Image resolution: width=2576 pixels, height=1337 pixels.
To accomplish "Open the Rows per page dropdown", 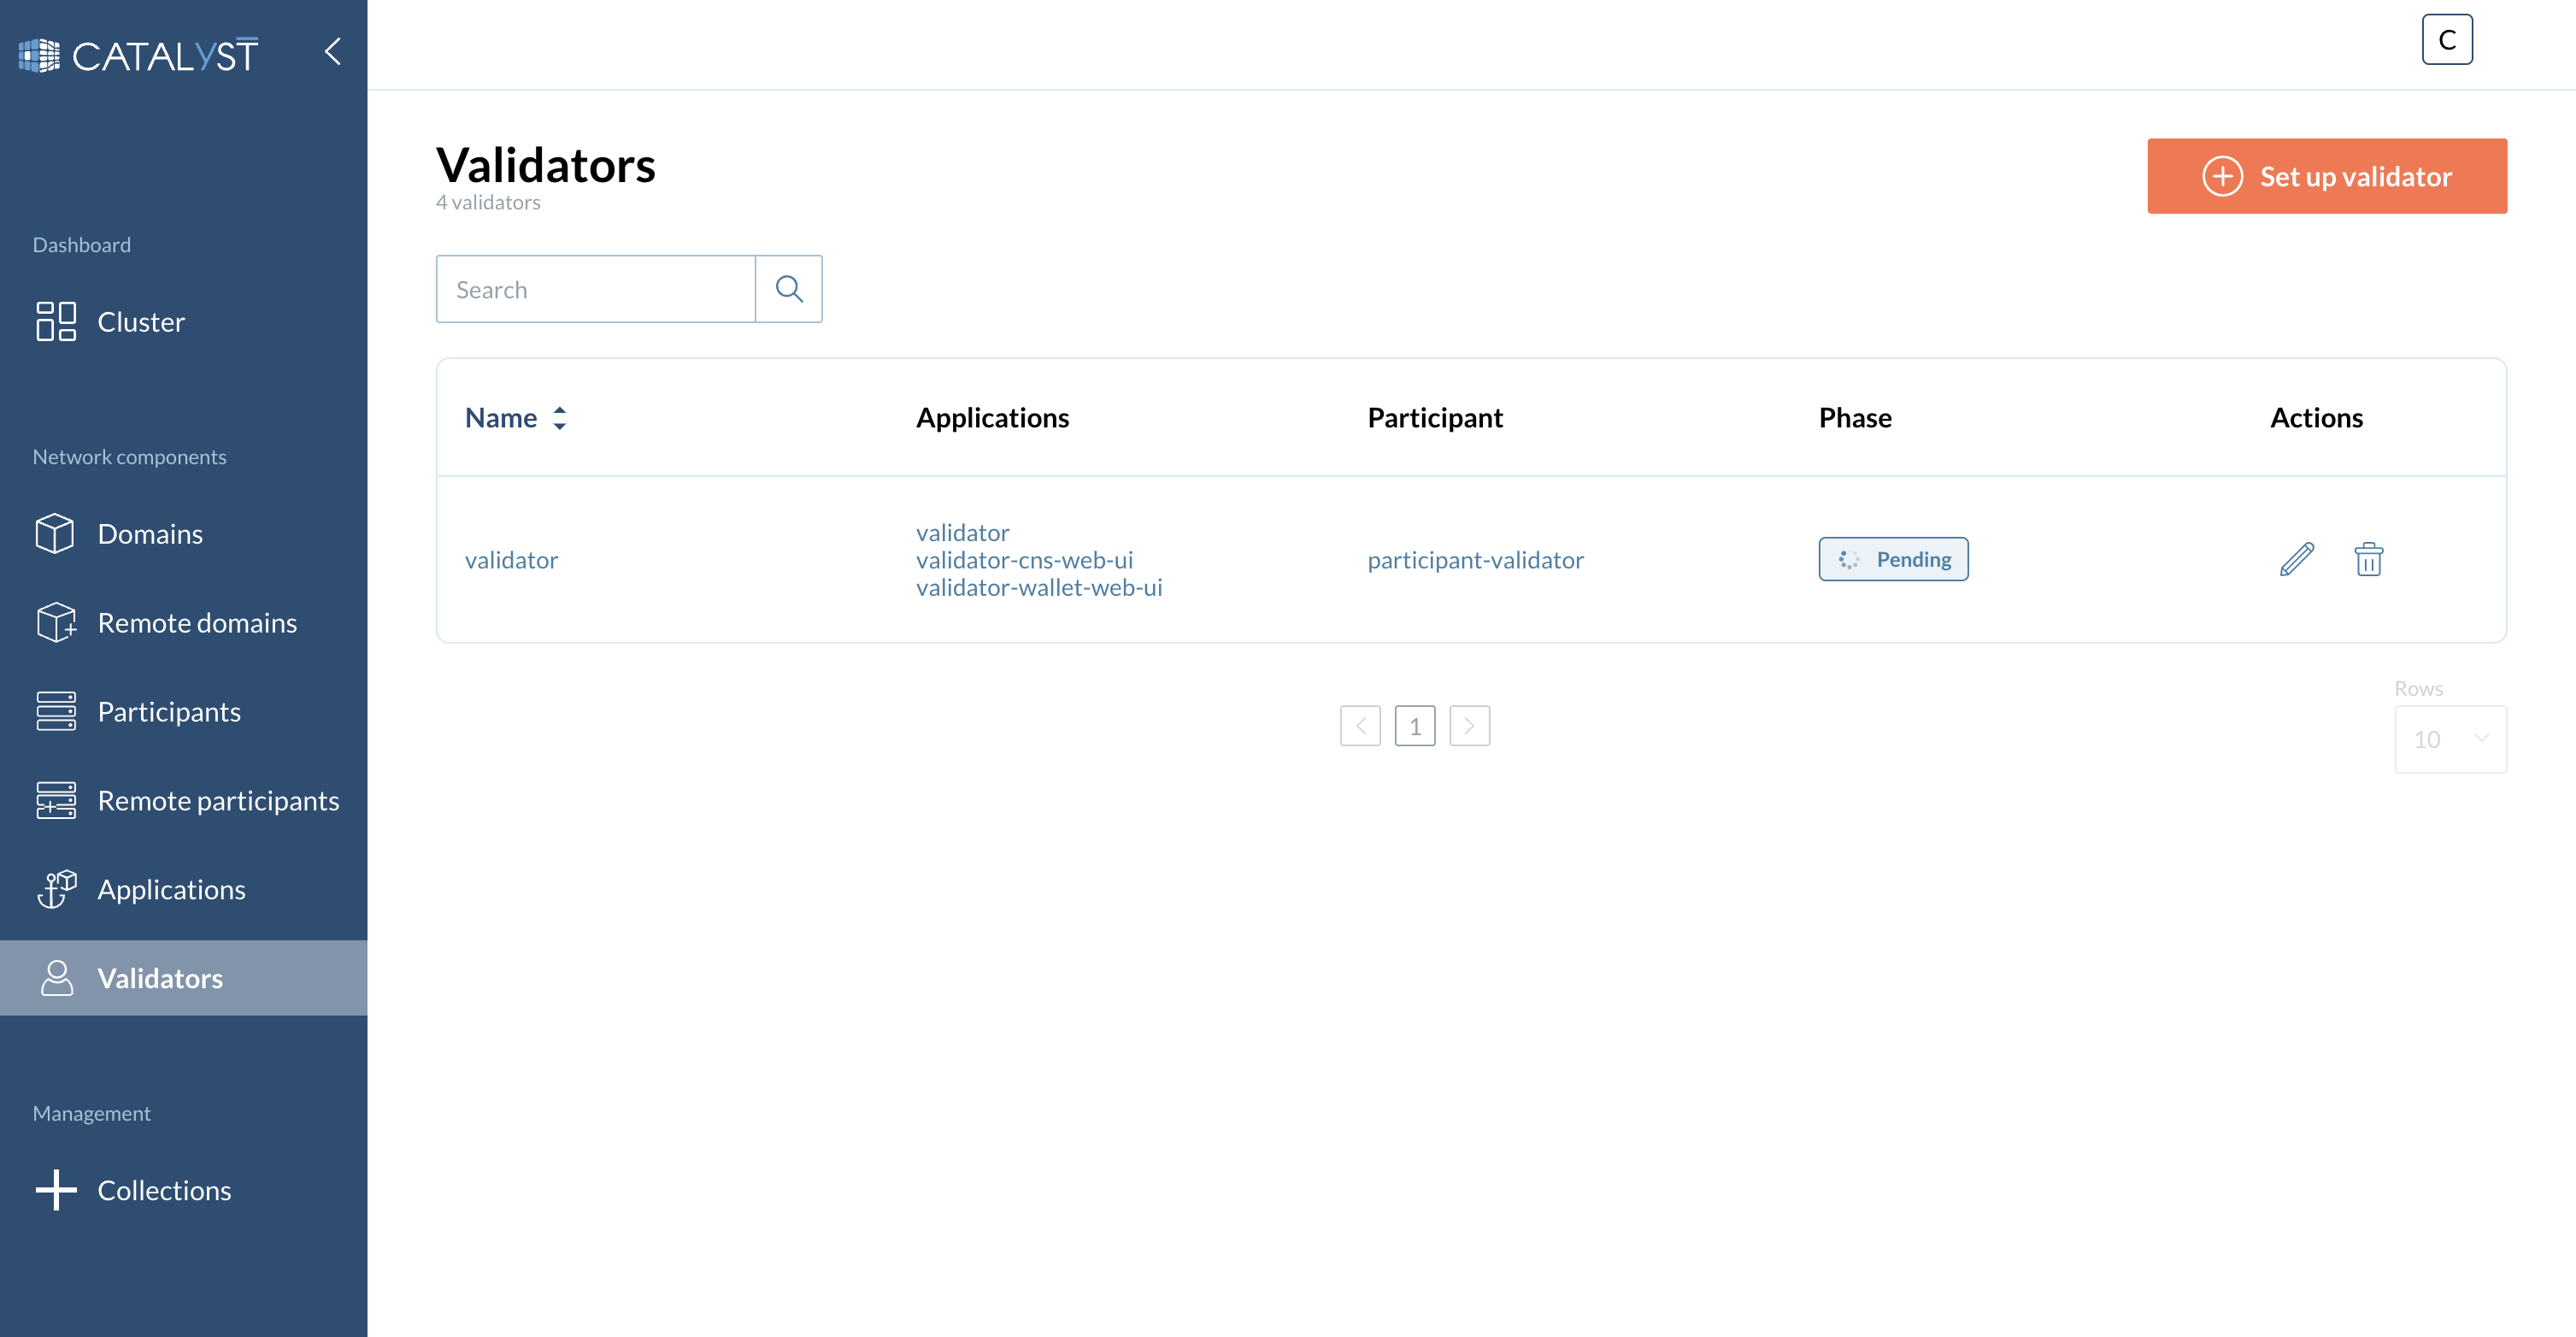I will click(2450, 739).
